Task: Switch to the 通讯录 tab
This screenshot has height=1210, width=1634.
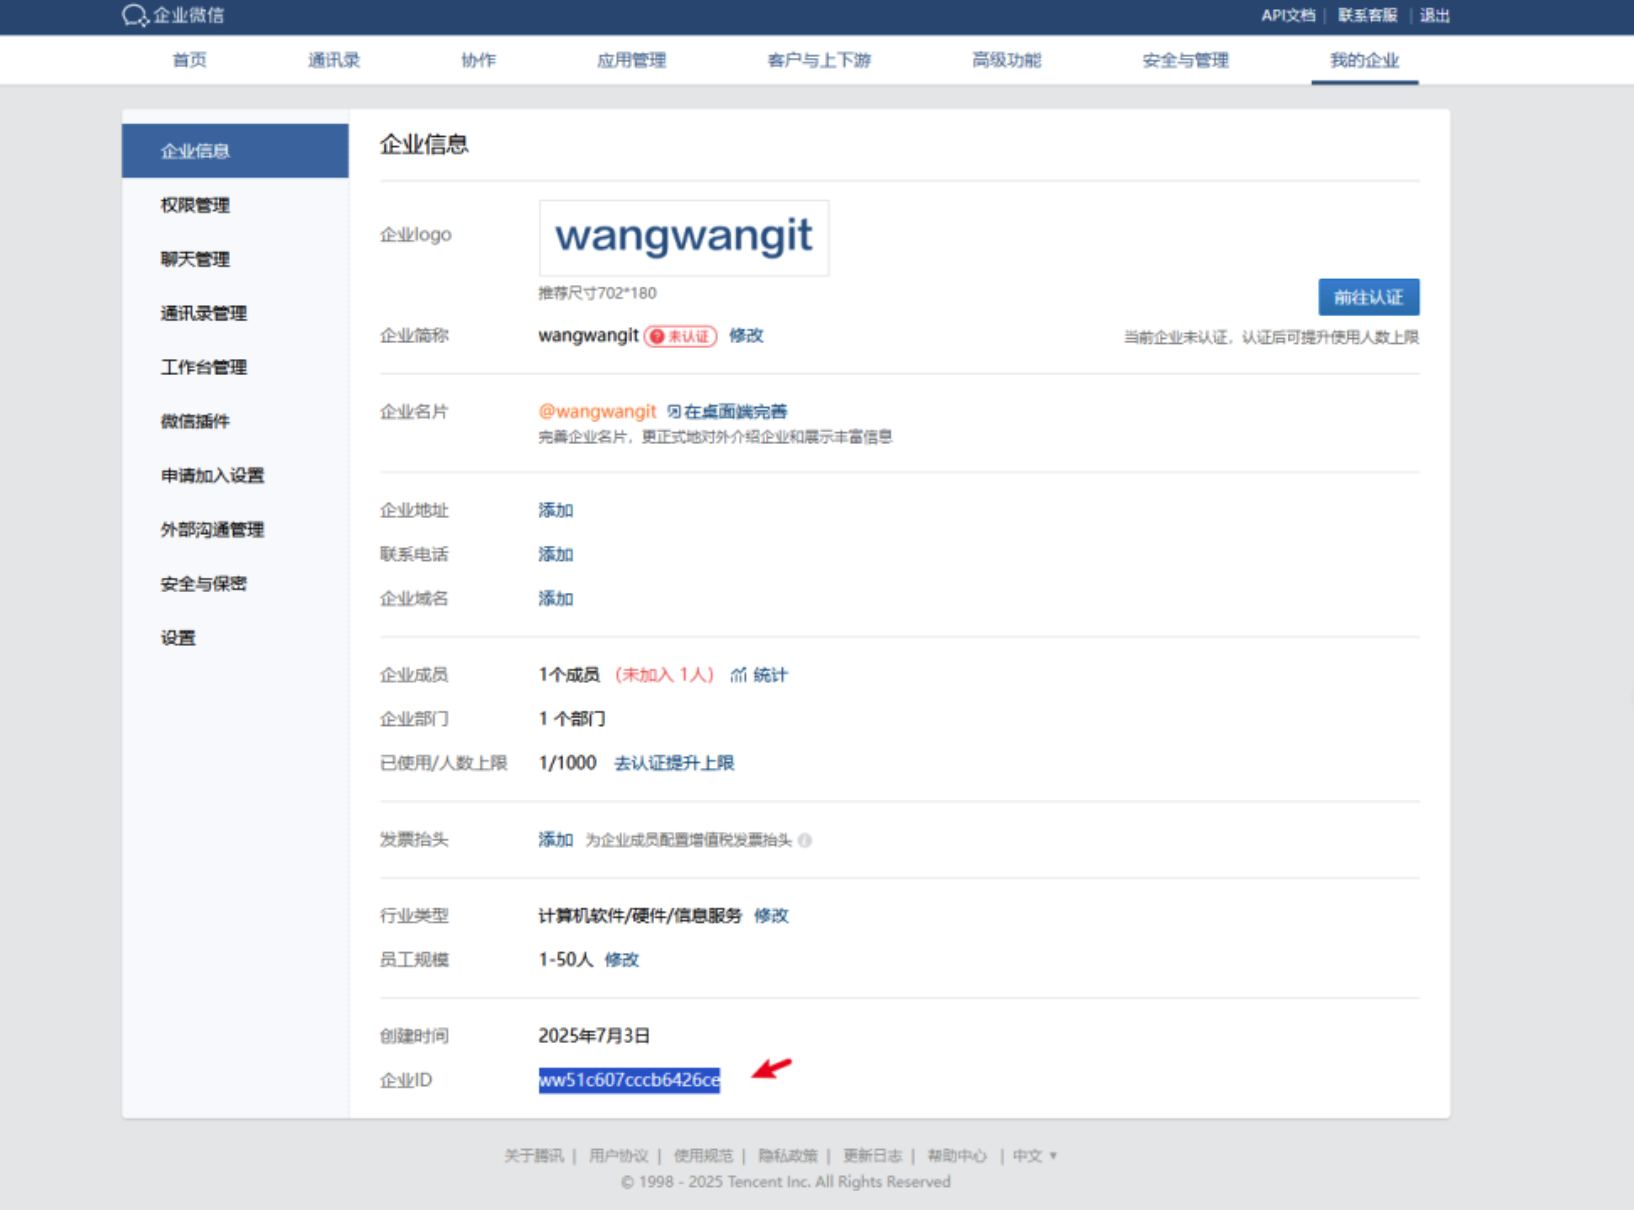Action: [x=333, y=60]
